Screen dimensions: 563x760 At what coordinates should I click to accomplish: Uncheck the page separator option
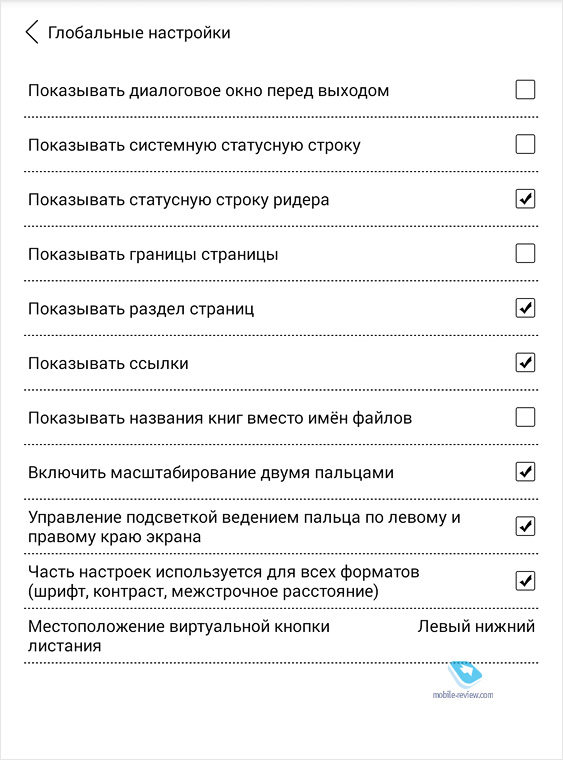point(525,308)
